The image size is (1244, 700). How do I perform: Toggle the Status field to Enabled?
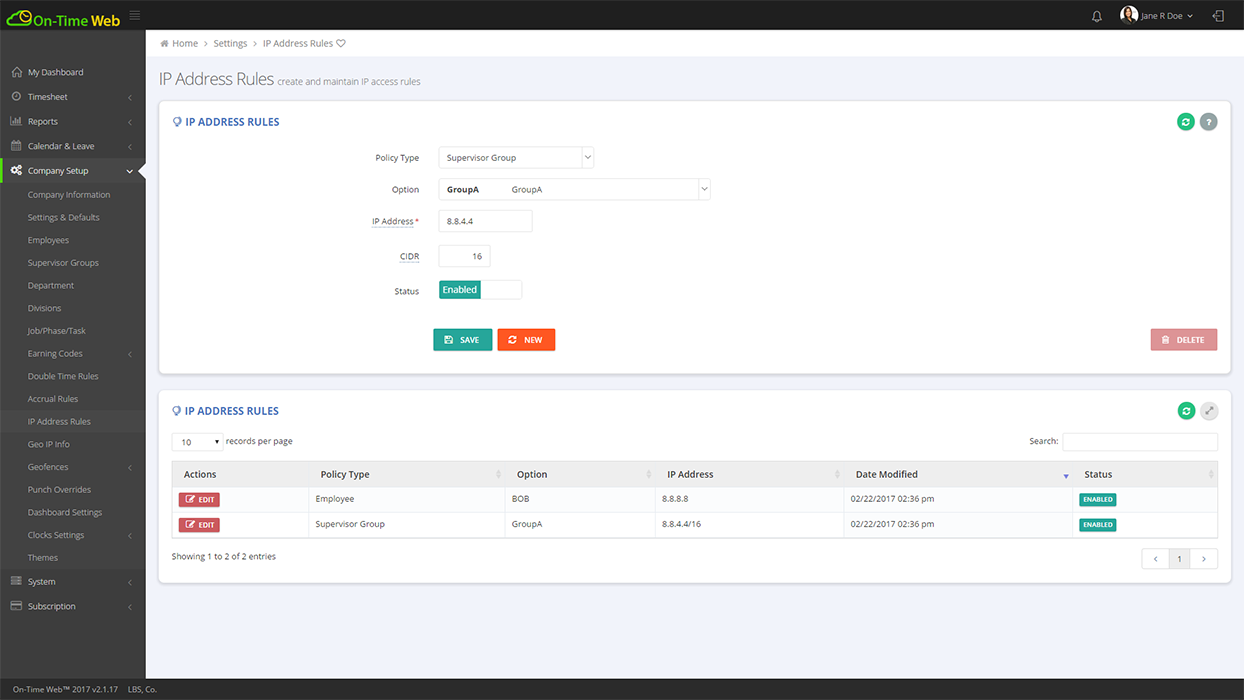click(x=459, y=289)
